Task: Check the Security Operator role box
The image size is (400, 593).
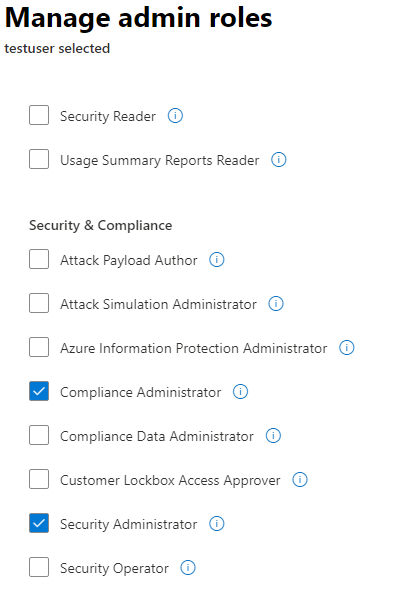Action: 39,567
